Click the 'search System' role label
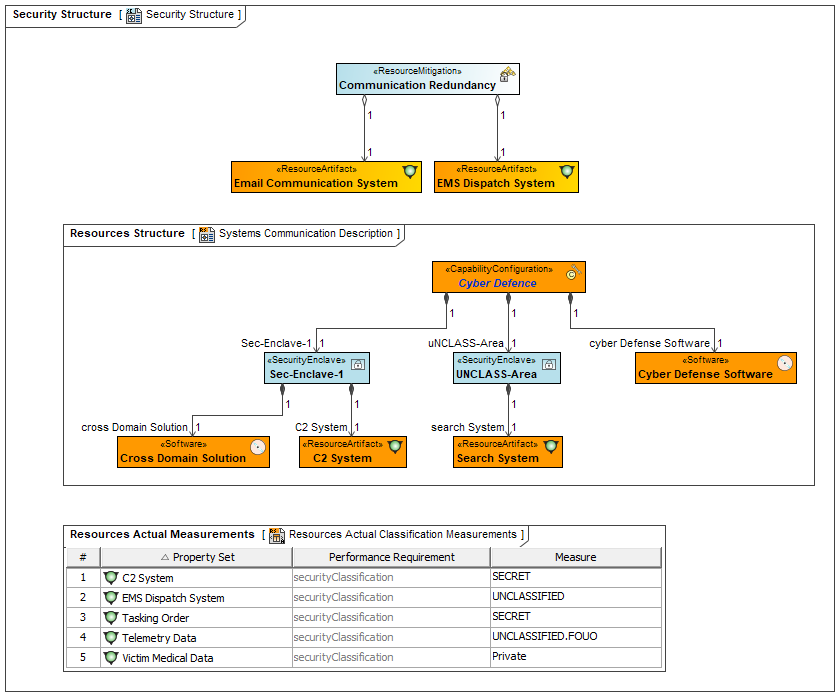839x696 pixels. coord(468,427)
